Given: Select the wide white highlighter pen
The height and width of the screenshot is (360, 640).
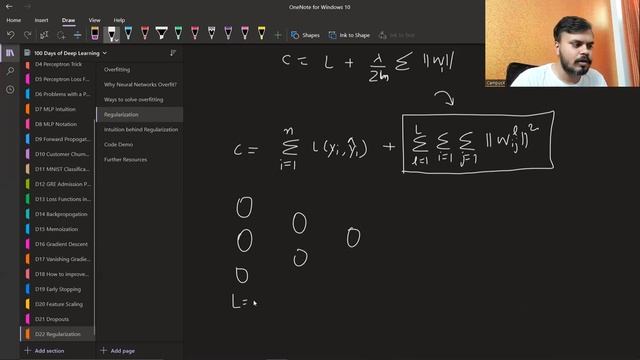Looking at the screenshot, I should coord(162,33).
